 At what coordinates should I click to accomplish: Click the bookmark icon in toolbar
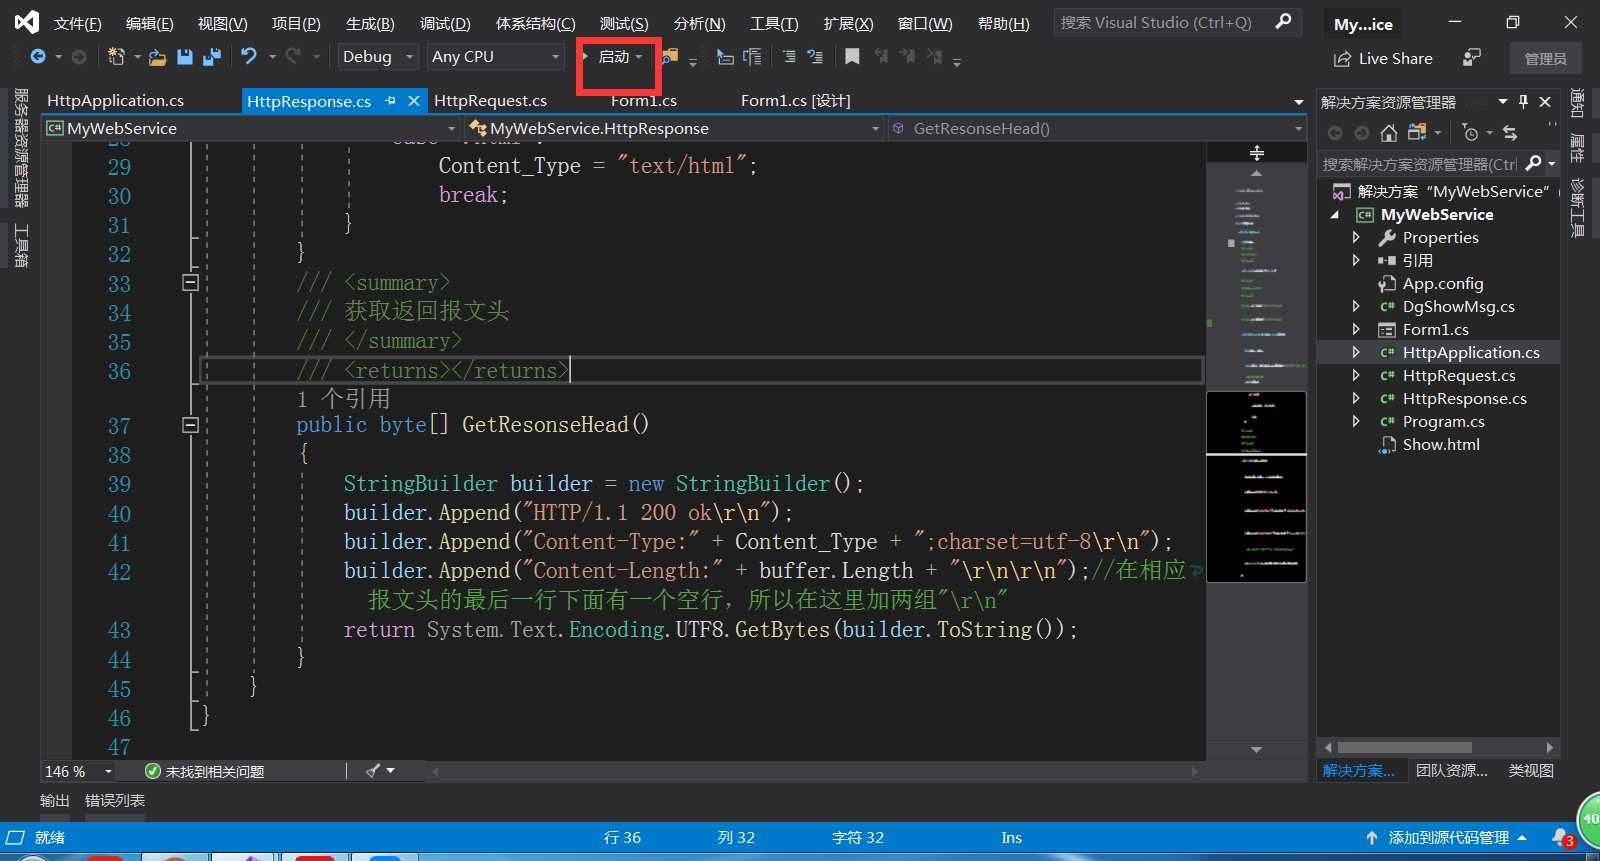[x=852, y=57]
